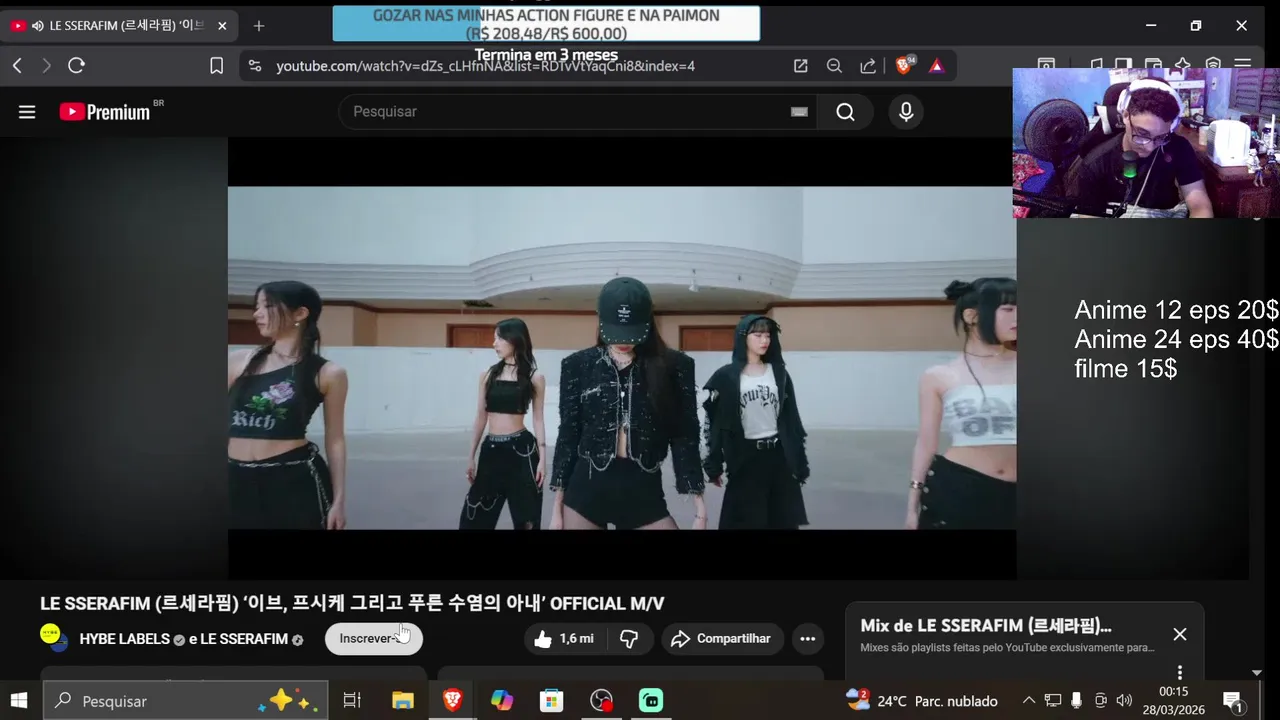The height and width of the screenshot is (720, 1280).
Task: Go back with the browser back arrow
Action: 17,66
